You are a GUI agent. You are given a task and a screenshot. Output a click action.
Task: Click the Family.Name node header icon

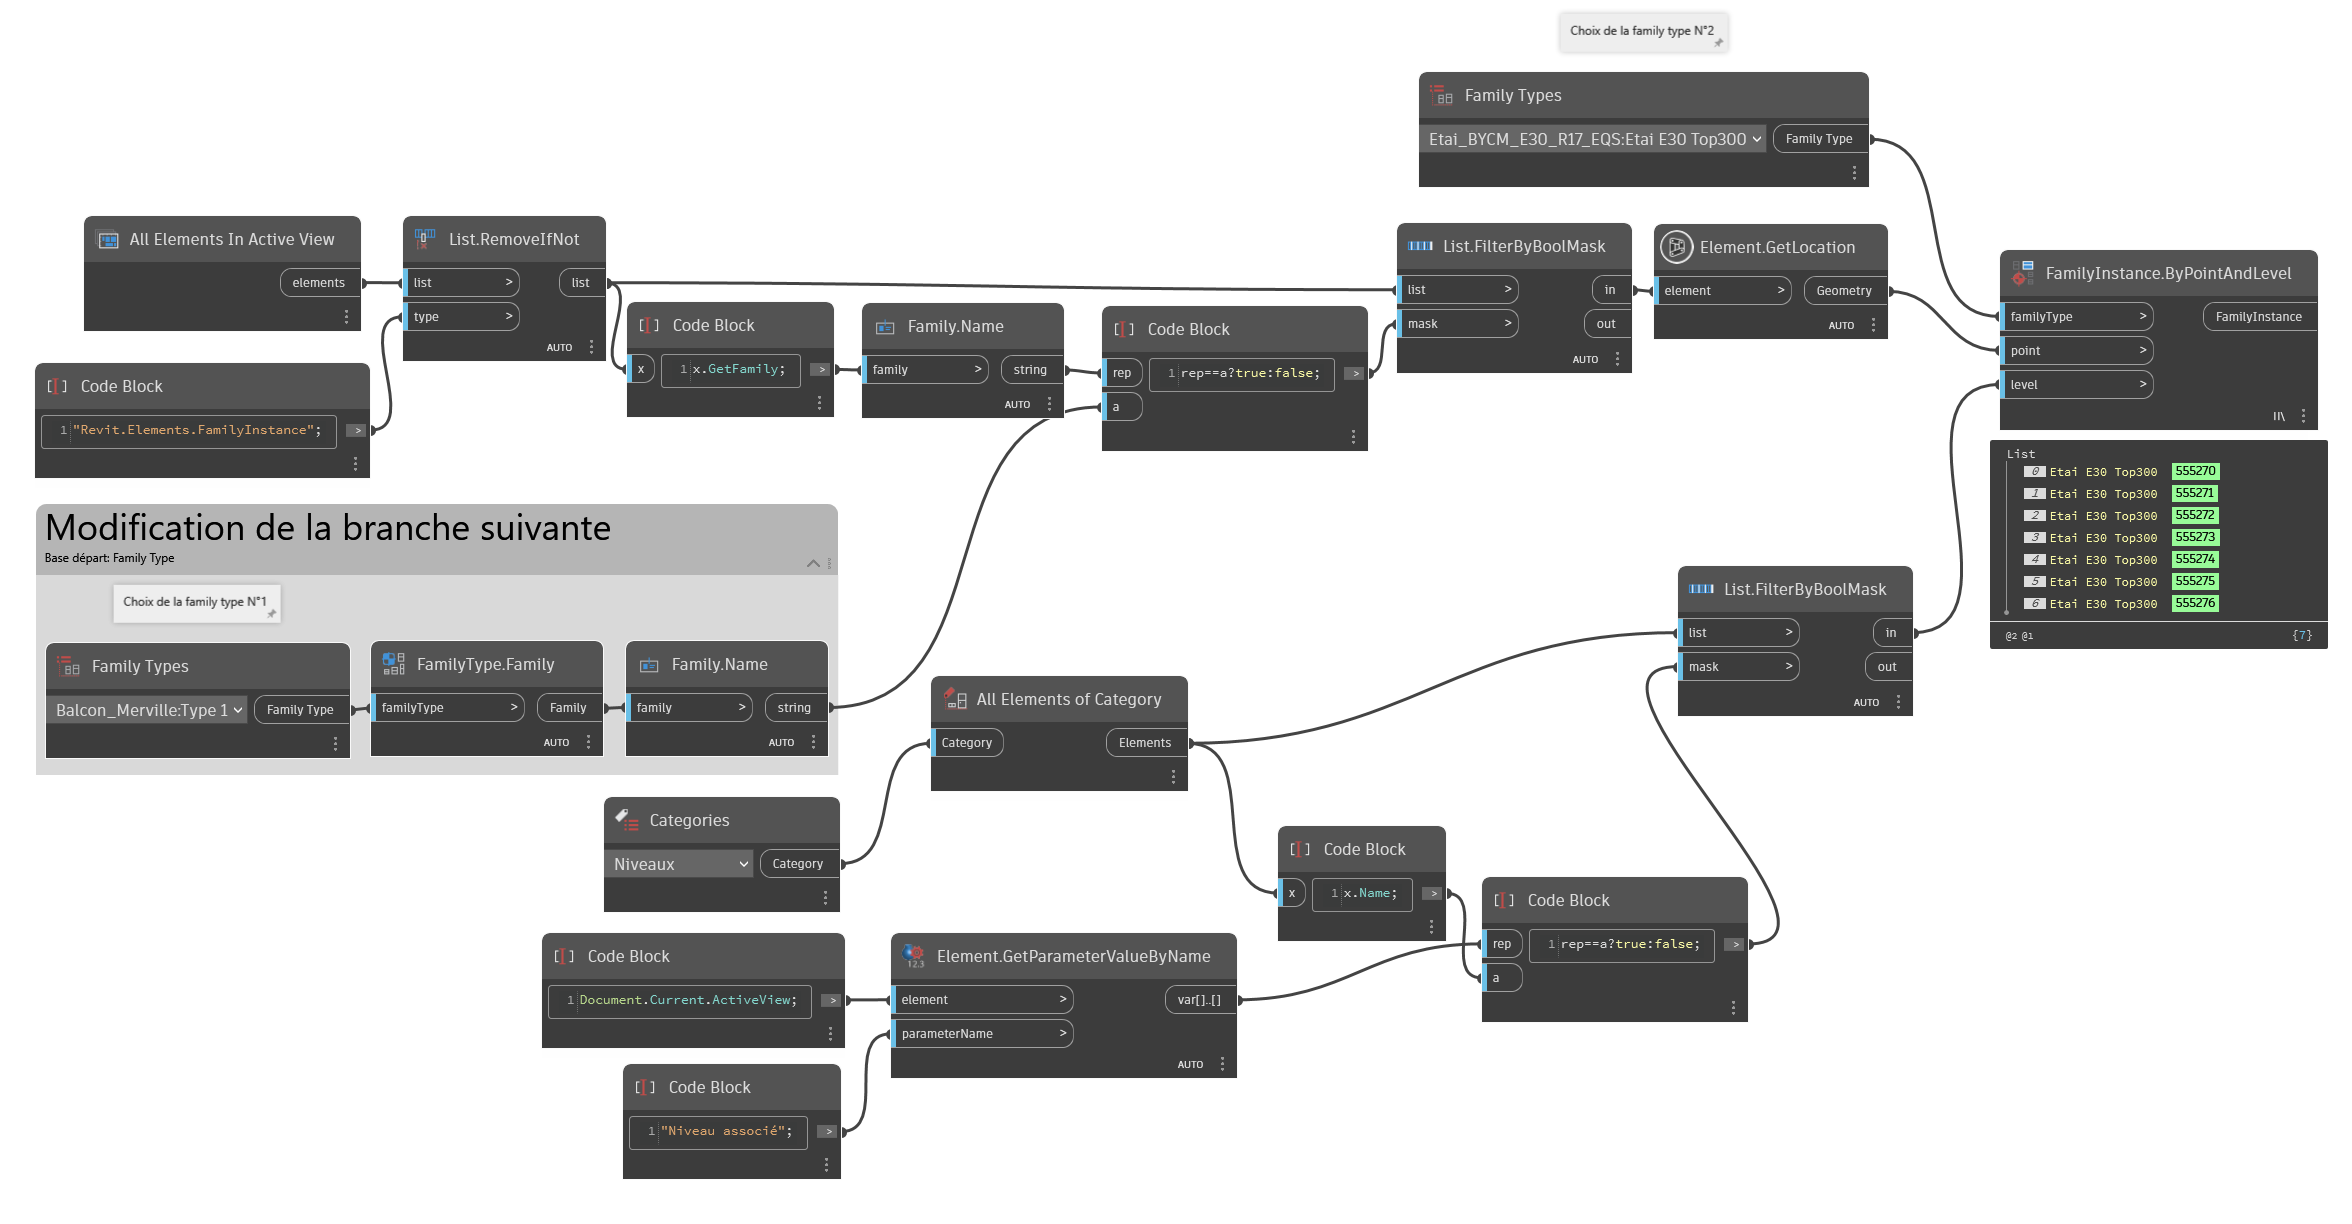[884, 326]
